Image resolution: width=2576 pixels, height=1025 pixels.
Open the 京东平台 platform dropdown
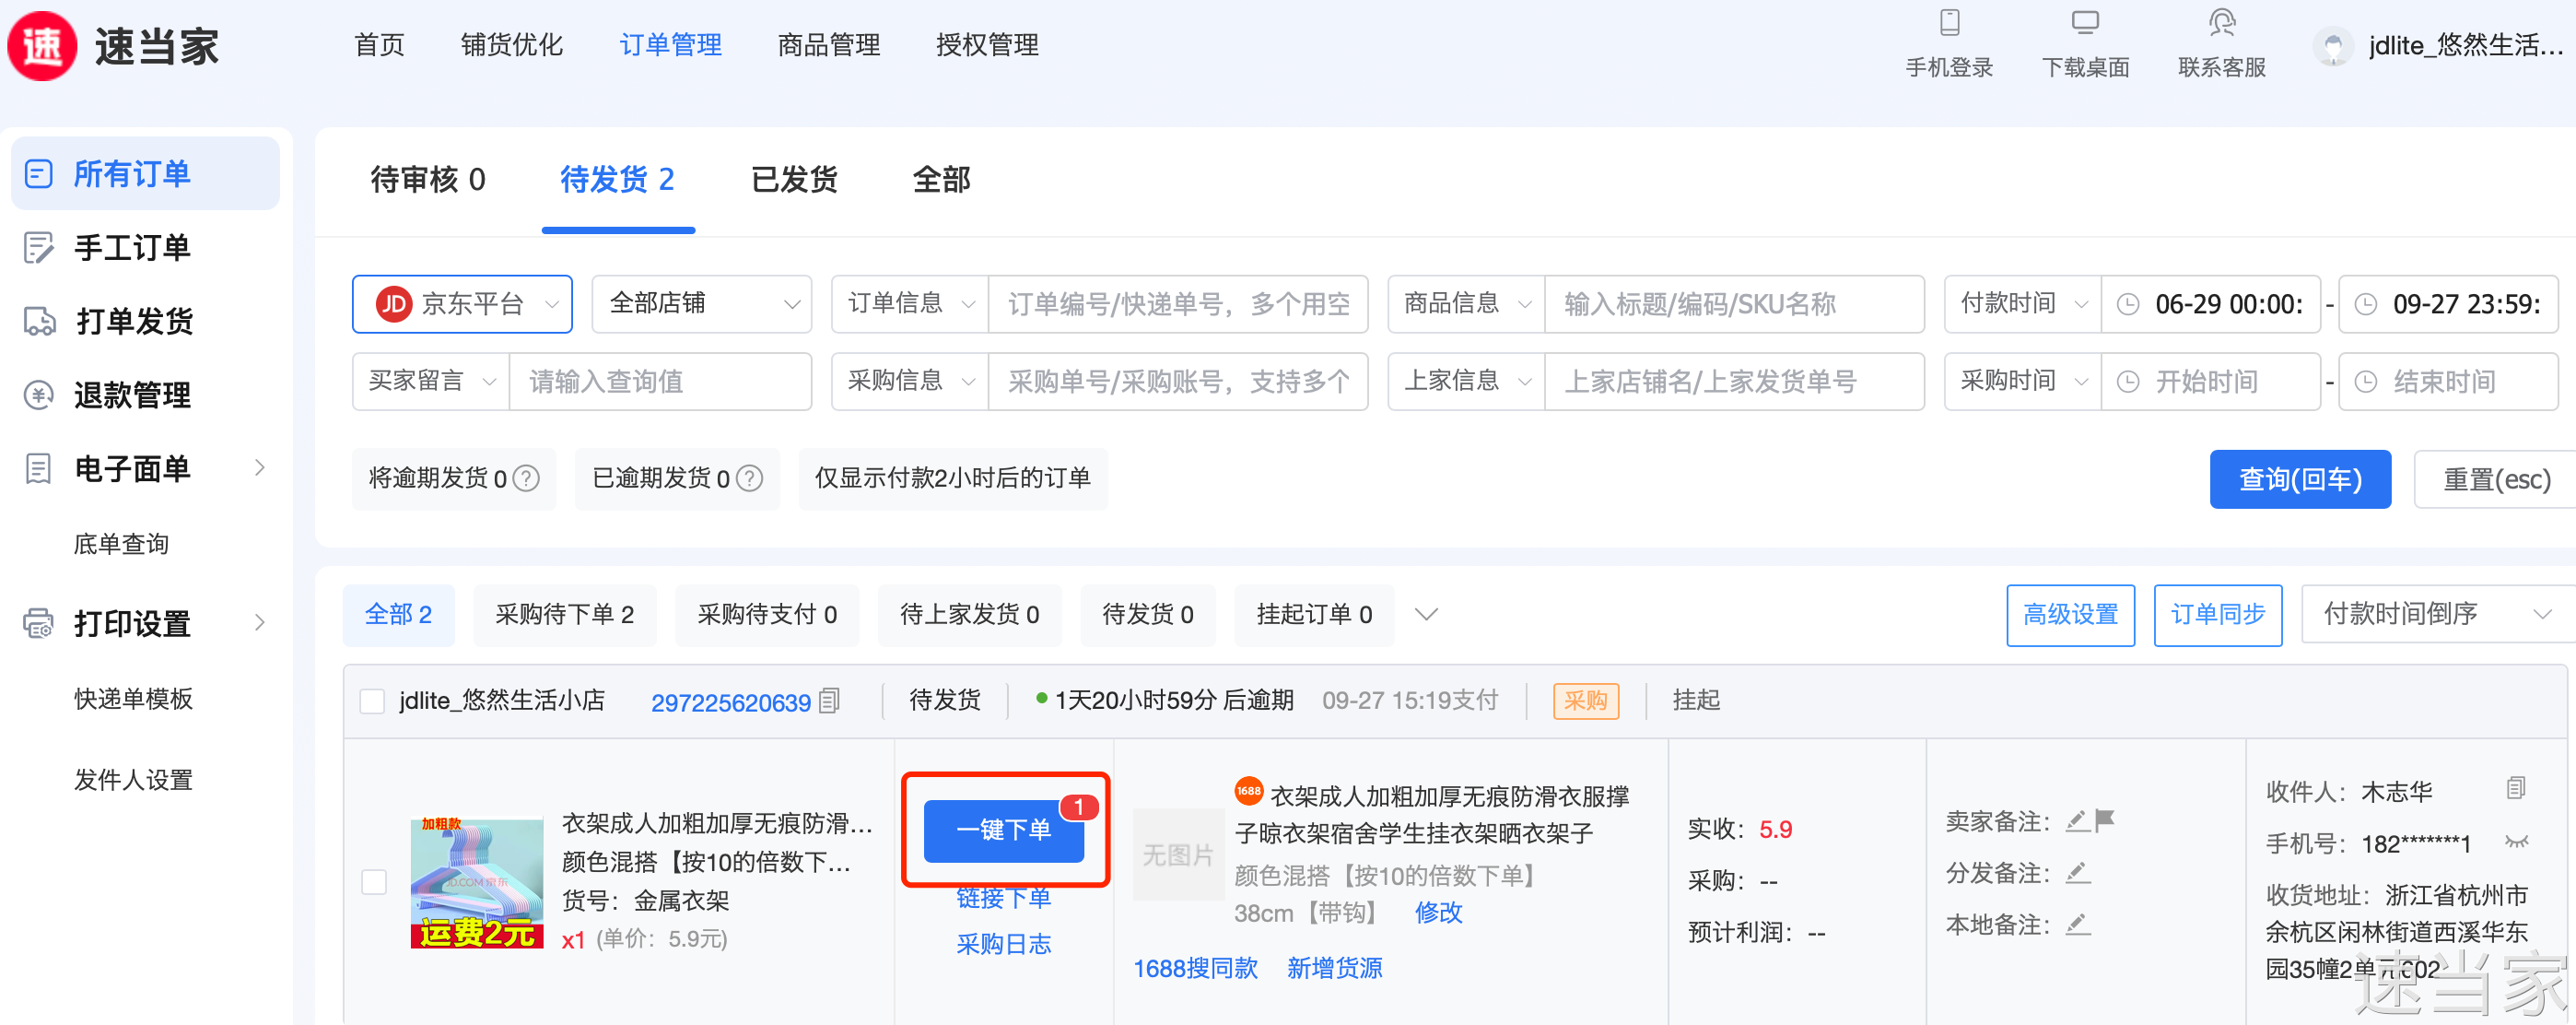tap(462, 304)
